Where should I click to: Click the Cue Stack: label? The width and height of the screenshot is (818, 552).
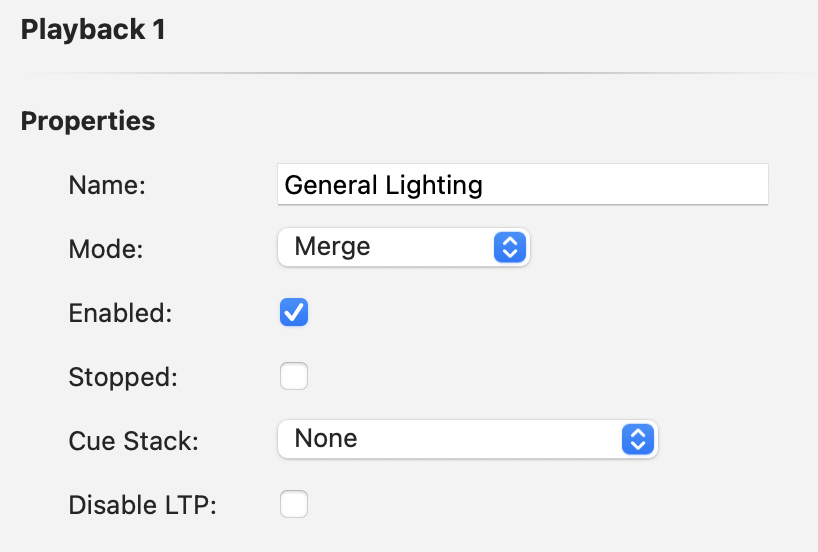[x=133, y=441]
